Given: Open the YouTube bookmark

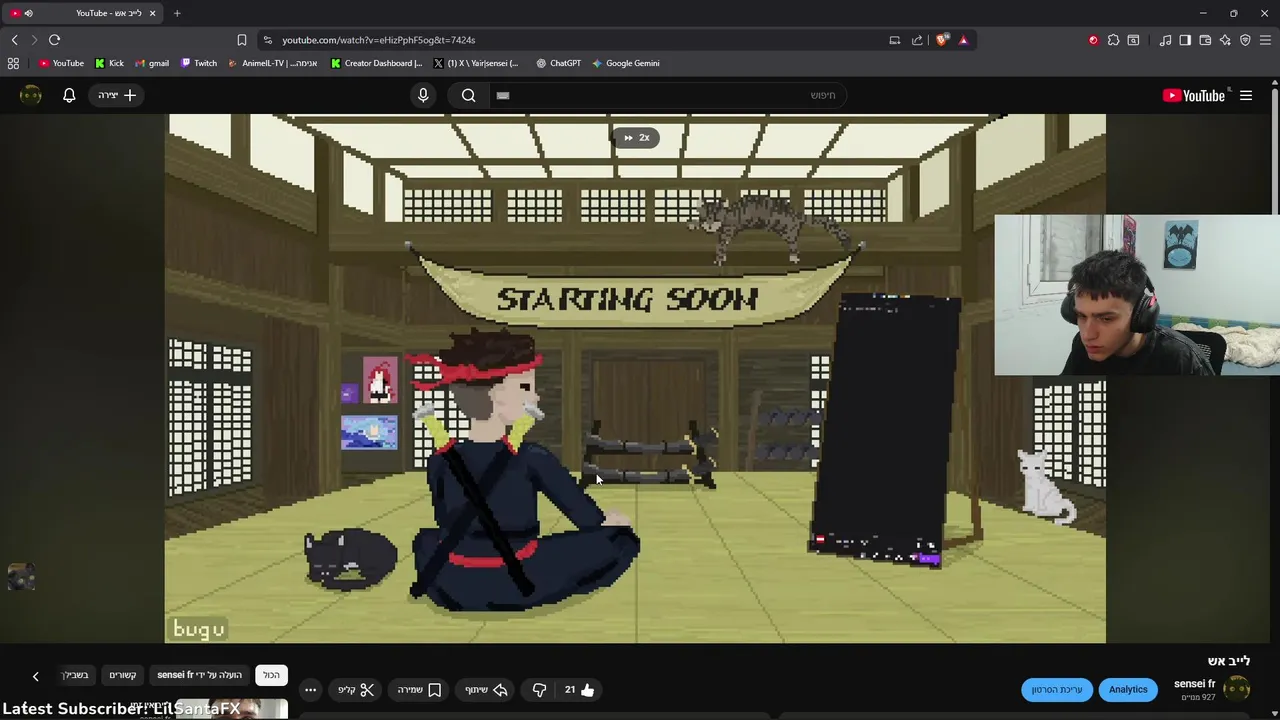Looking at the screenshot, I should click(x=61, y=63).
